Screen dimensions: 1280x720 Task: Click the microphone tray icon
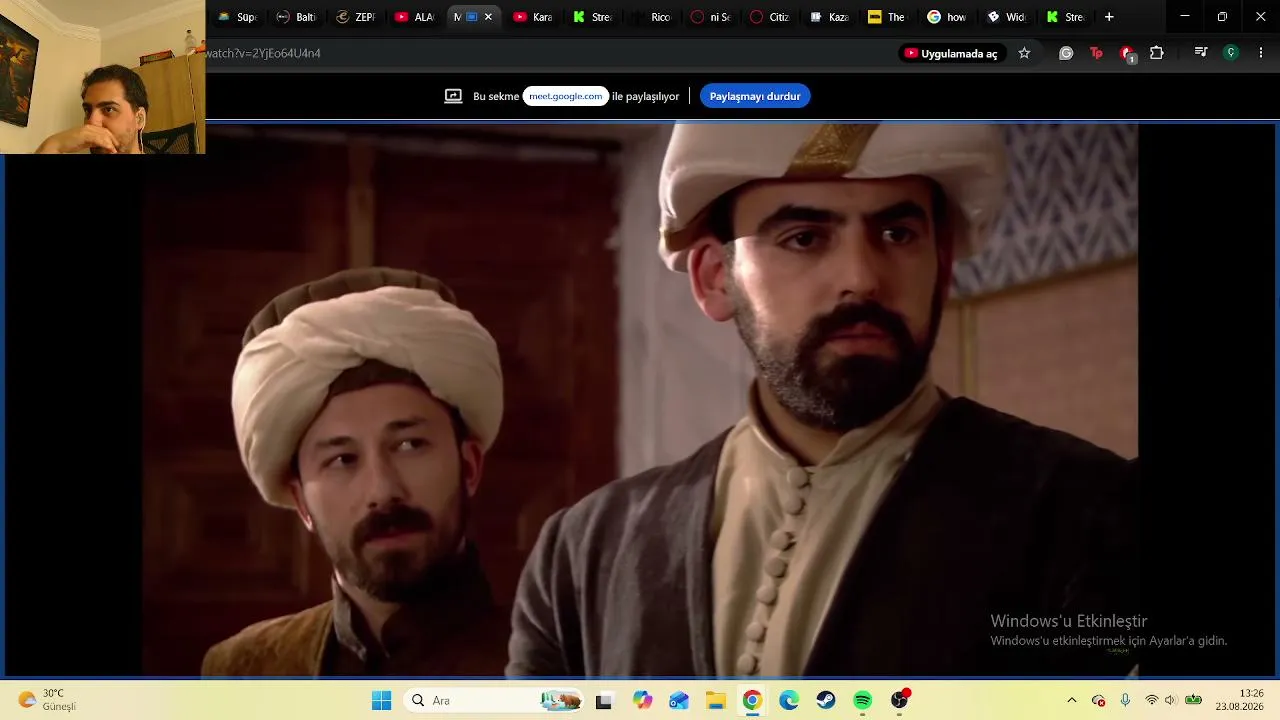tap(1125, 700)
